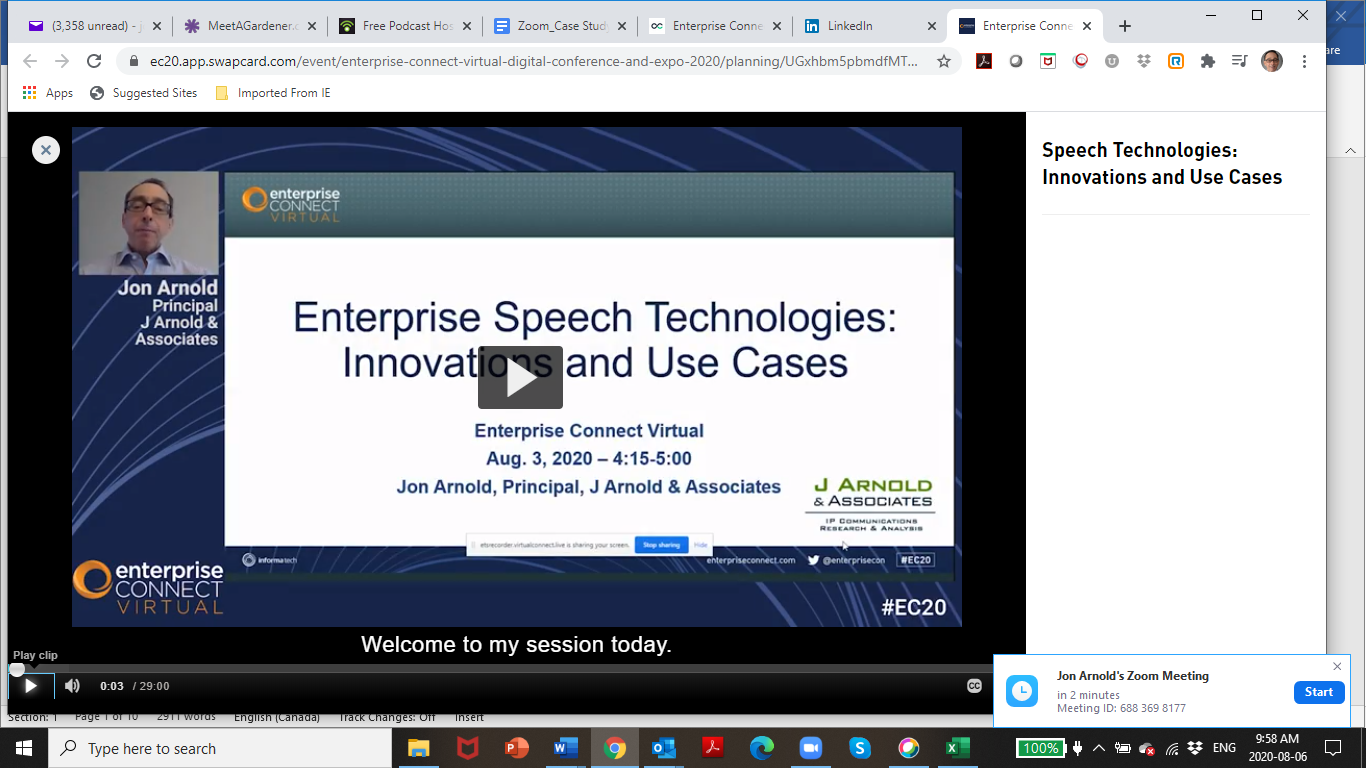Open the Dropbox system tray icon
The height and width of the screenshot is (768, 1366).
pyautogui.click(x=1195, y=748)
